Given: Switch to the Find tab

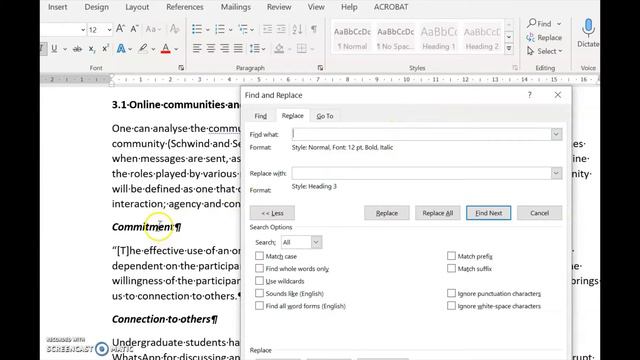Looking at the screenshot, I should point(261,116).
